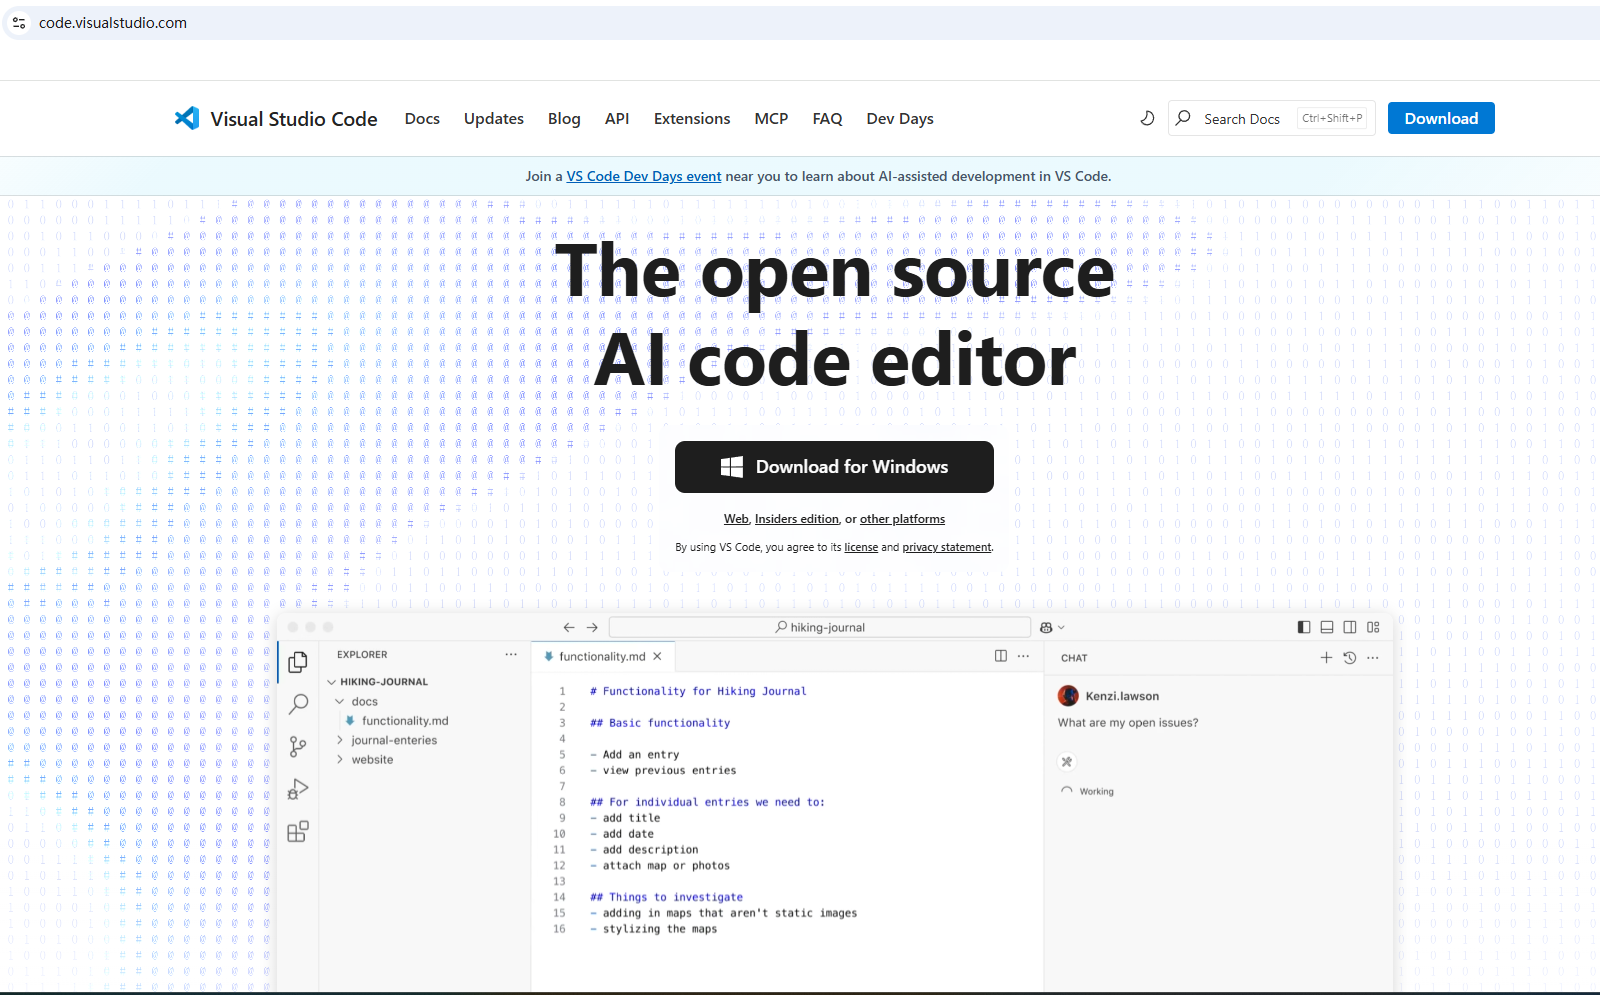Click the browser address bar URL
This screenshot has height=995, width=1600.
pyautogui.click(x=113, y=23)
